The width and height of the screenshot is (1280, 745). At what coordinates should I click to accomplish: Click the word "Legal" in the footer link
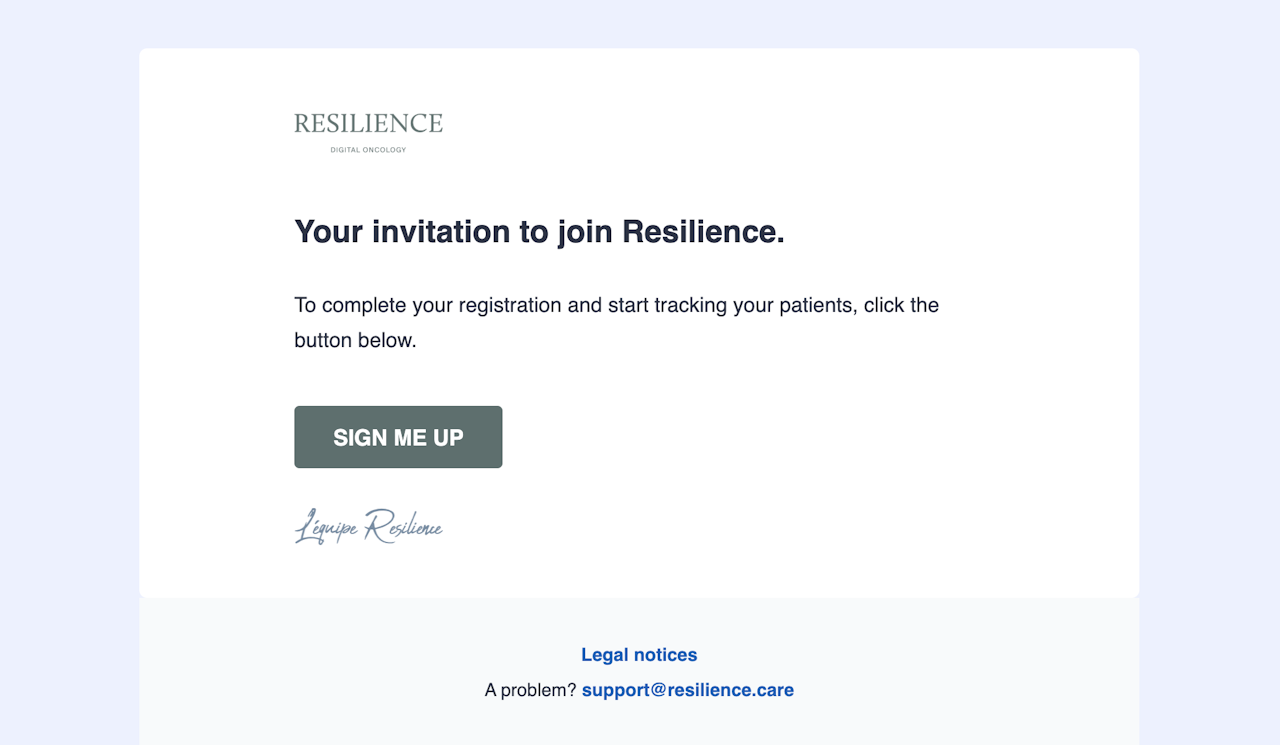[605, 655]
